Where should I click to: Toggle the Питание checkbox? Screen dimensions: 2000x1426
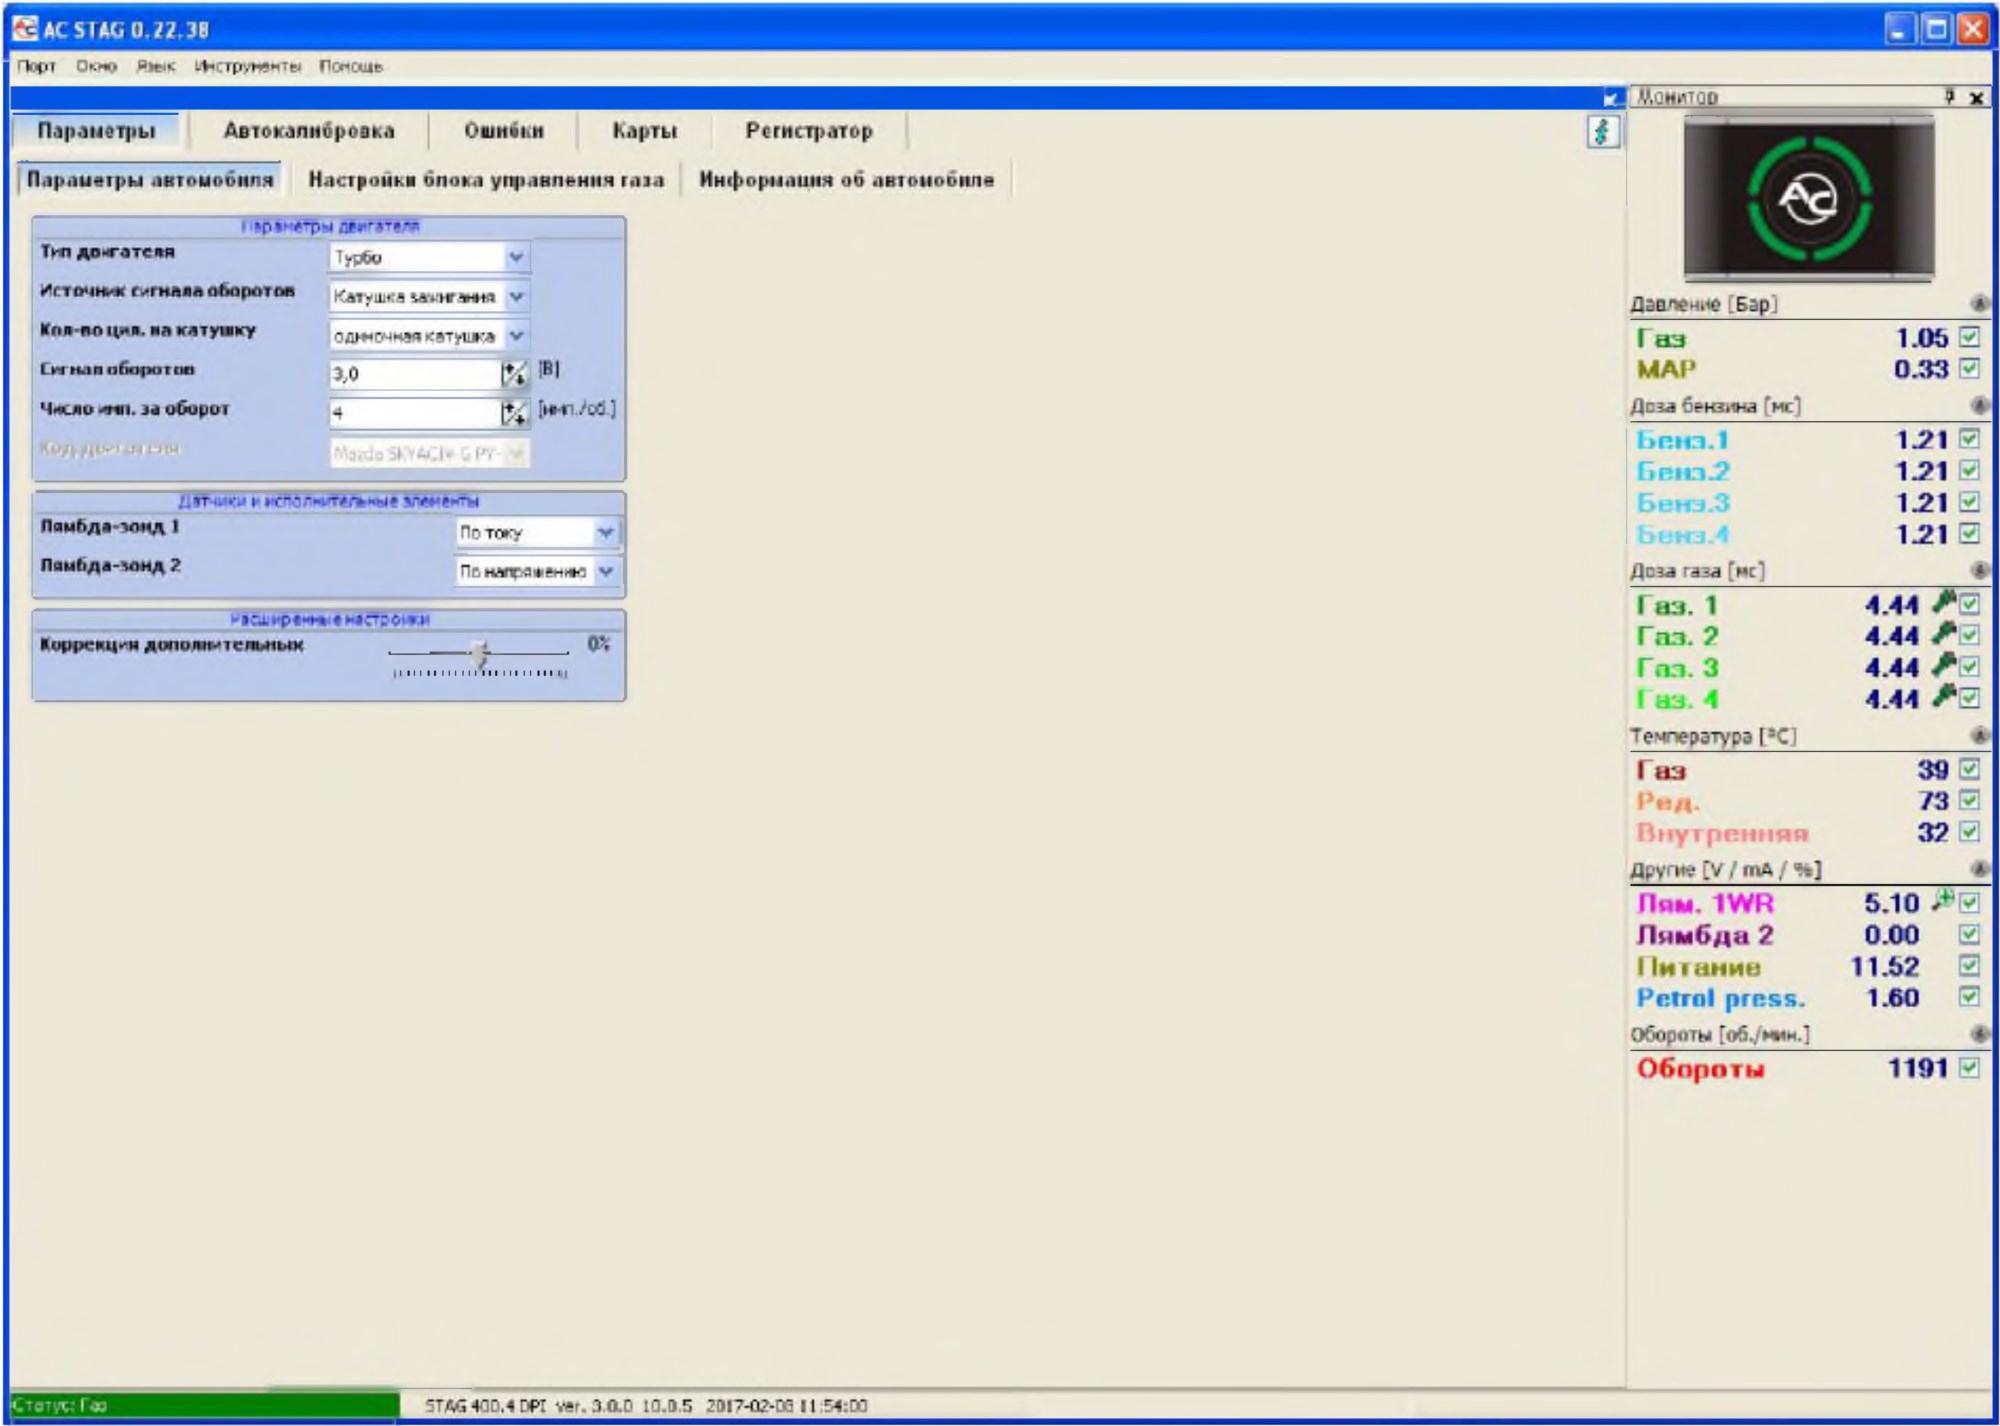(x=1970, y=965)
